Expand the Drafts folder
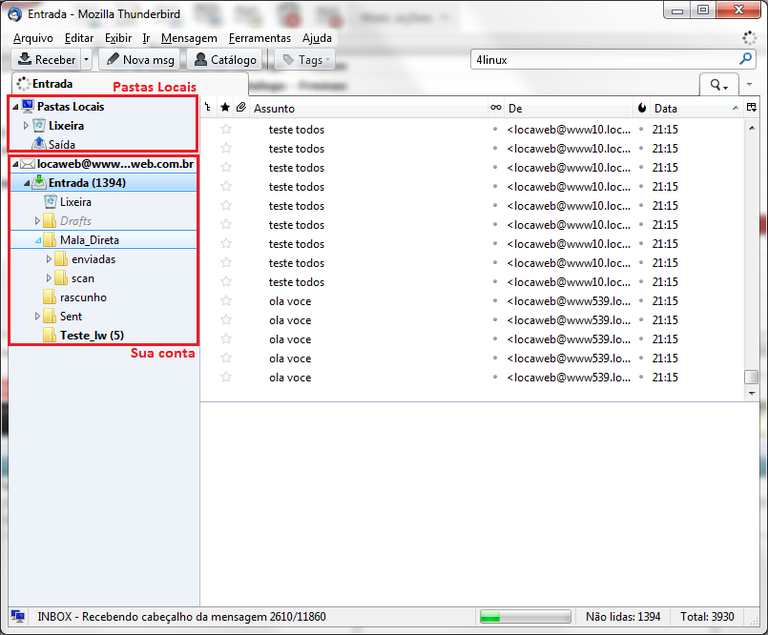The image size is (768, 635). [37, 221]
